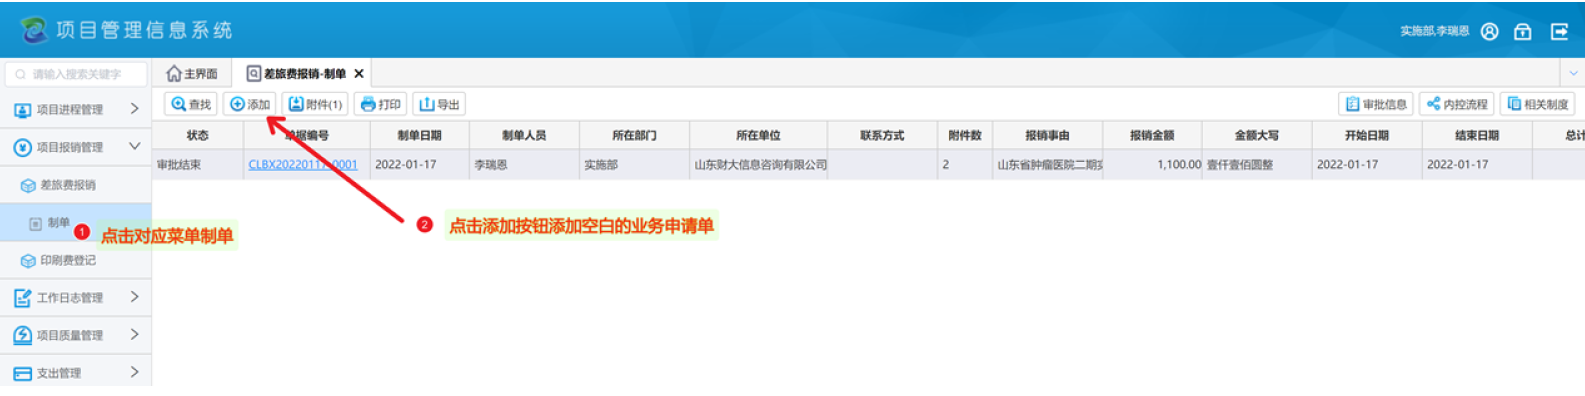View 内控流程 internal control flow
Screen dimensions: 1585x396
[1457, 104]
